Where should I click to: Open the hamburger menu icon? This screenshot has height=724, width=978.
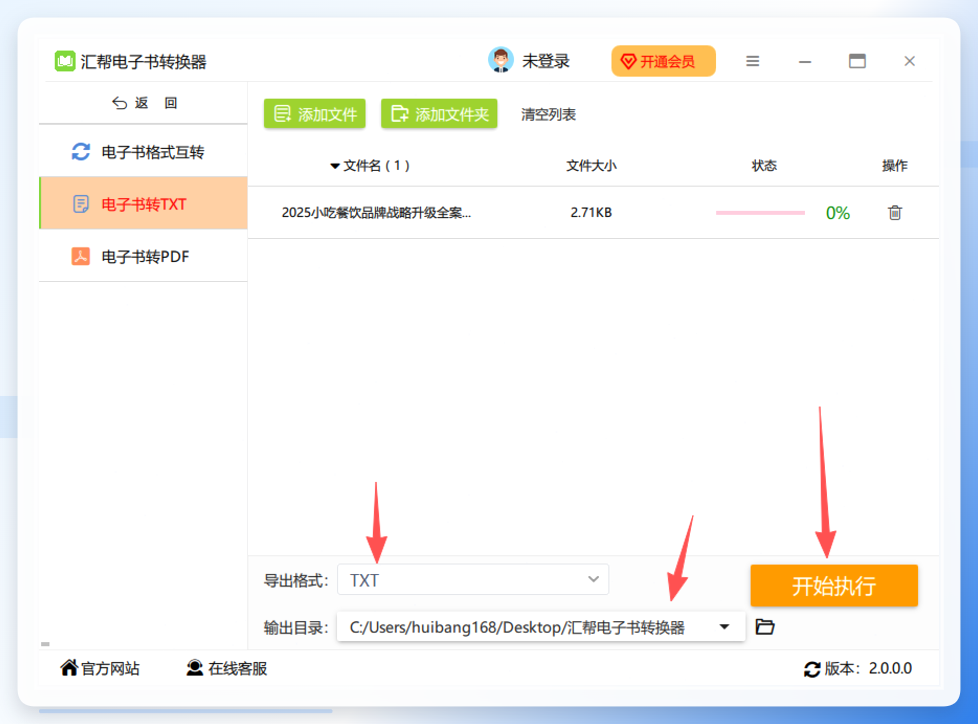tap(753, 61)
